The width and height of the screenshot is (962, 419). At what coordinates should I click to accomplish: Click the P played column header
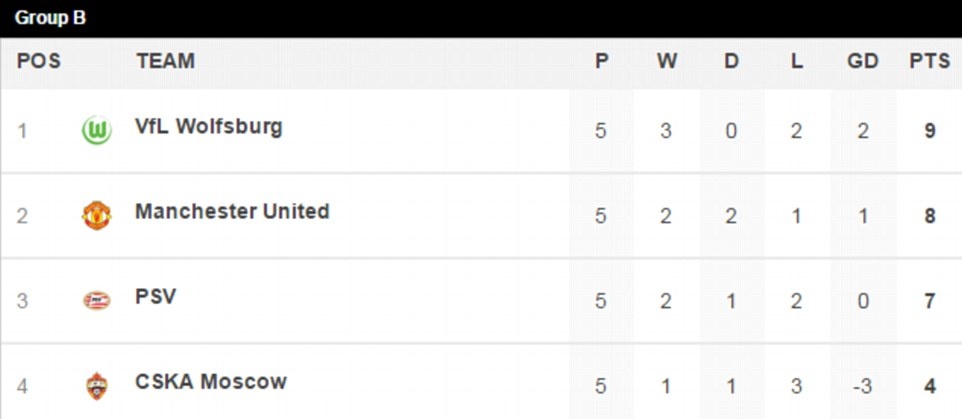tap(601, 61)
